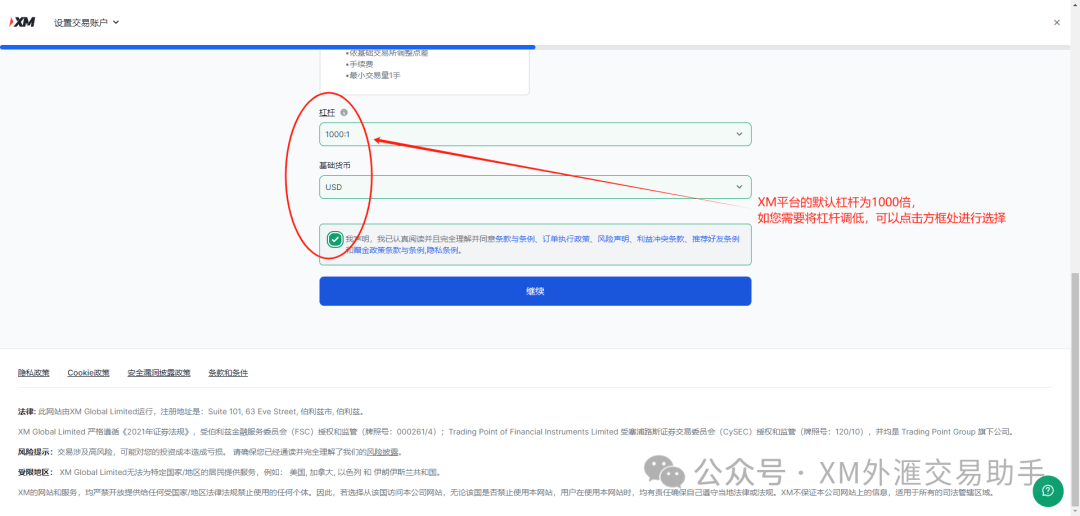Open the leverage 1000:1 dropdown
Viewport: 1080px width, 516px height.
[x=535, y=134]
